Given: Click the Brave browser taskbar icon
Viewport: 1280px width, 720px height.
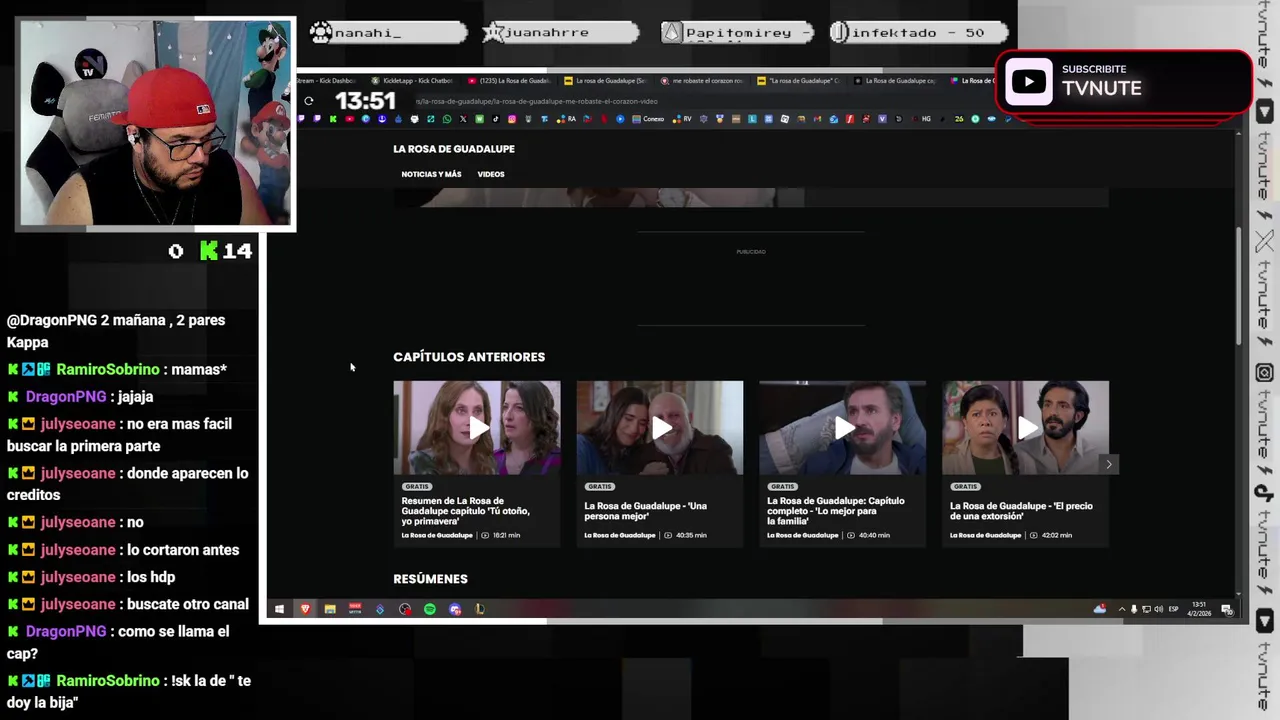Looking at the screenshot, I should pyautogui.click(x=305, y=609).
